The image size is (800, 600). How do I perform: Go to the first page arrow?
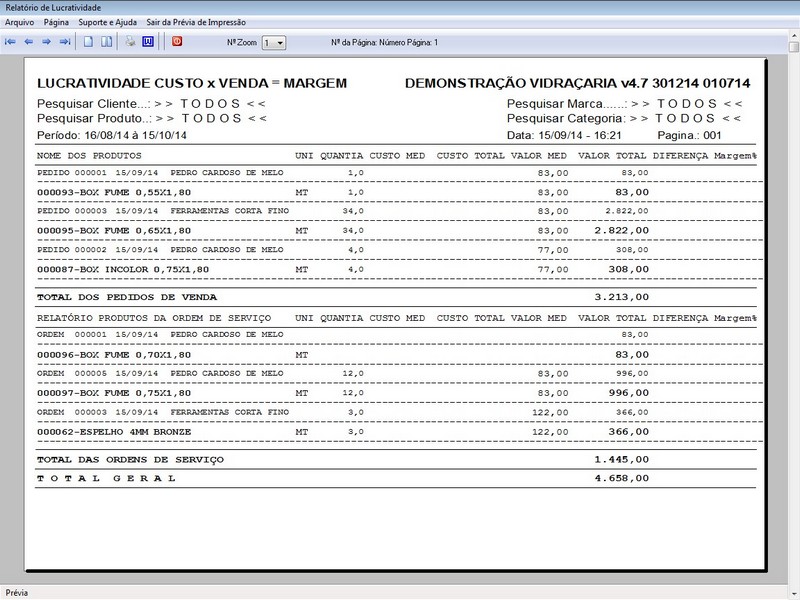click(x=10, y=42)
